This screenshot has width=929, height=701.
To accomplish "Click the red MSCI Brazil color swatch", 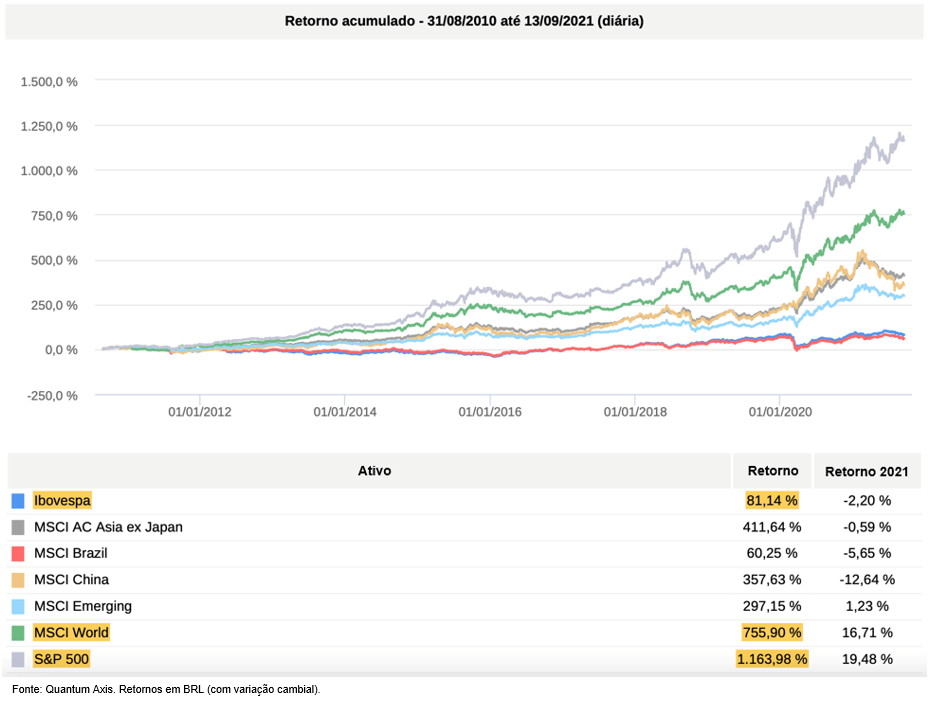I will pyautogui.click(x=18, y=553).
